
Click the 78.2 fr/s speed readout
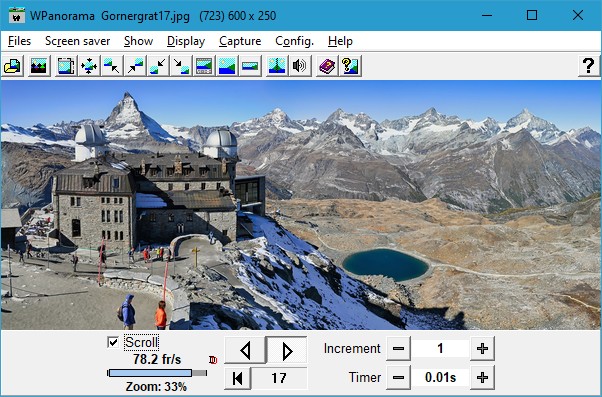(157, 359)
